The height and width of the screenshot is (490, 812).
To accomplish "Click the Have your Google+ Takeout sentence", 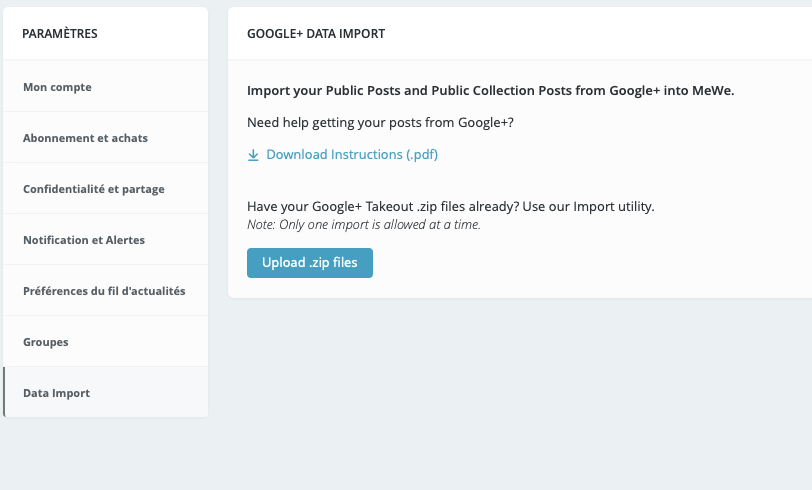I will tap(451, 207).
